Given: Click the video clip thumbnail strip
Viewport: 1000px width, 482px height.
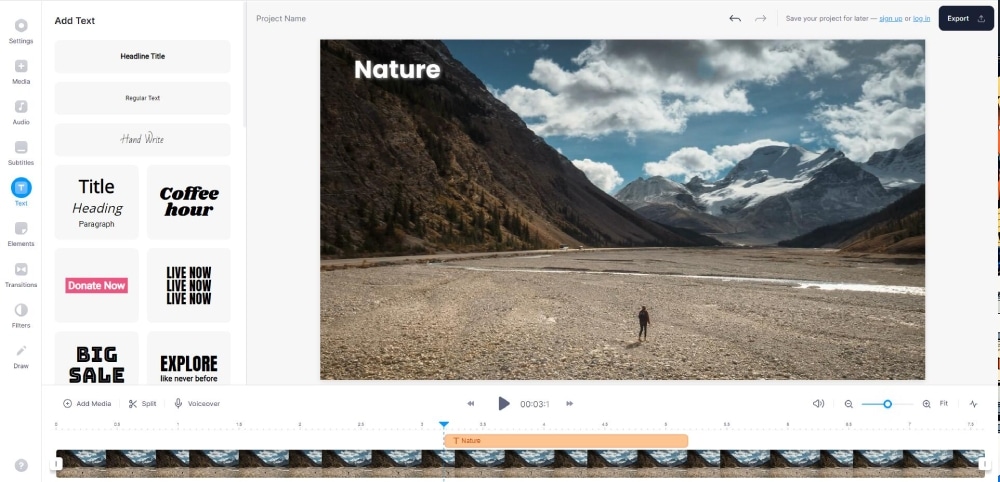Looking at the screenshot, I should tap(520, 464).
